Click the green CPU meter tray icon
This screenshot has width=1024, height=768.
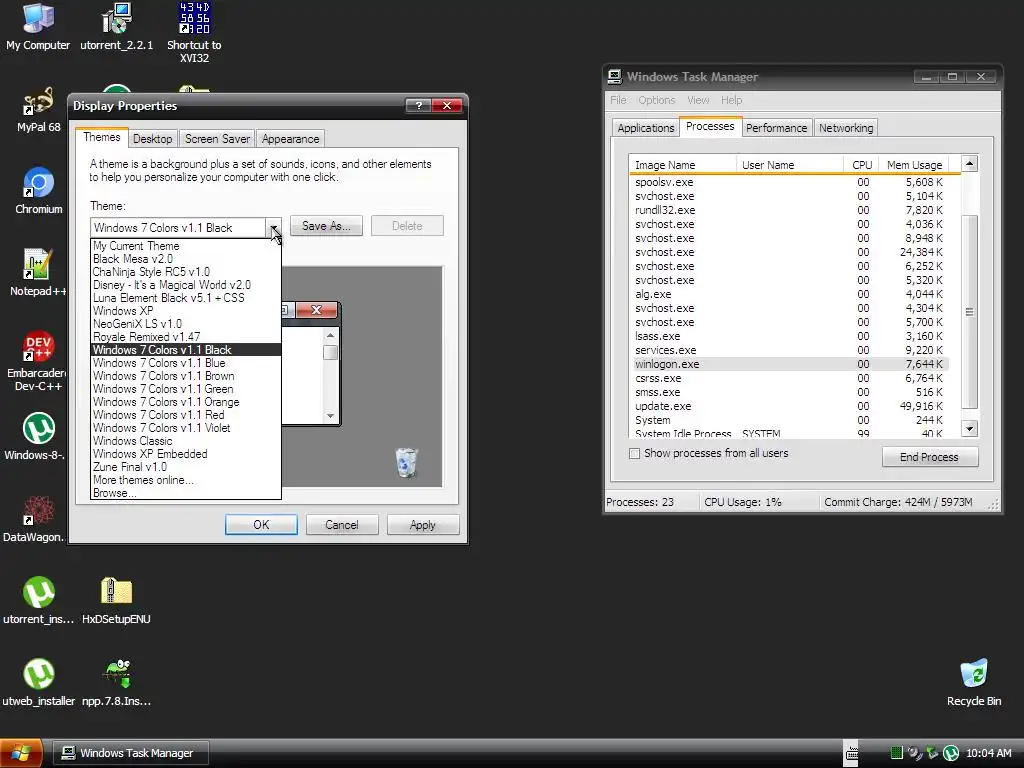tap(897, 753)
